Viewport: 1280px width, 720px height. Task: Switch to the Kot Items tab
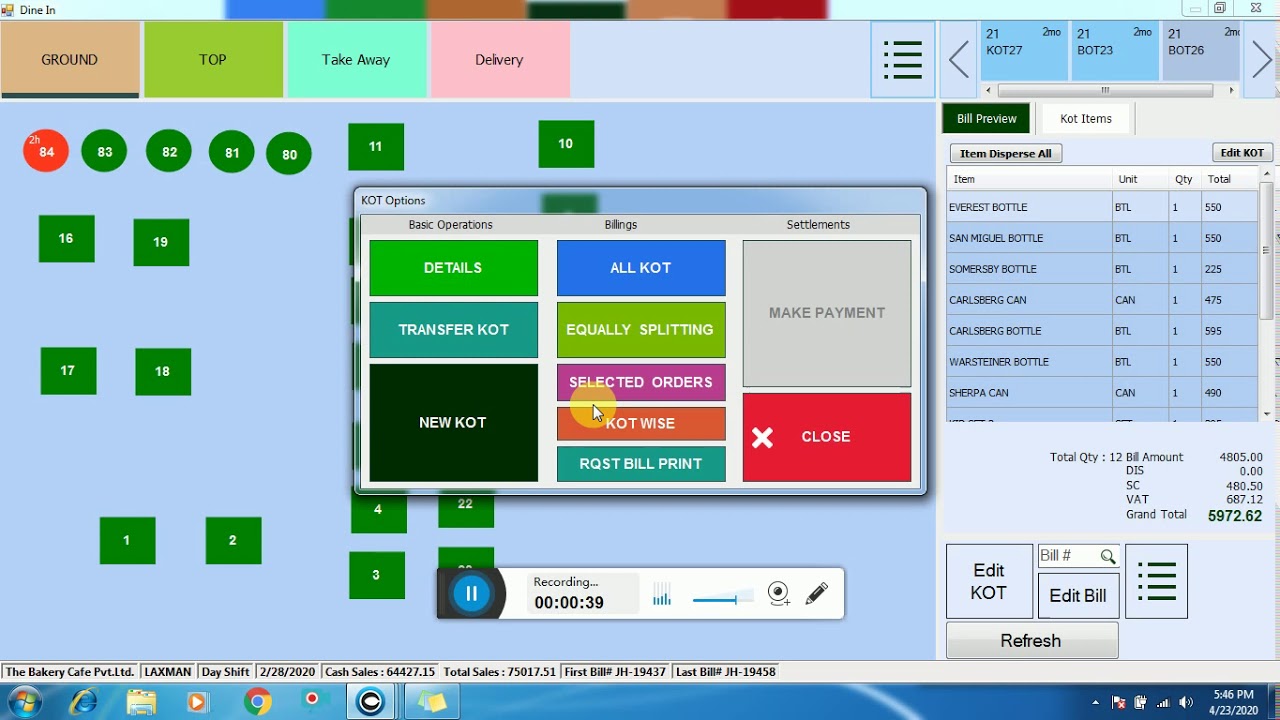point(1086,118)
